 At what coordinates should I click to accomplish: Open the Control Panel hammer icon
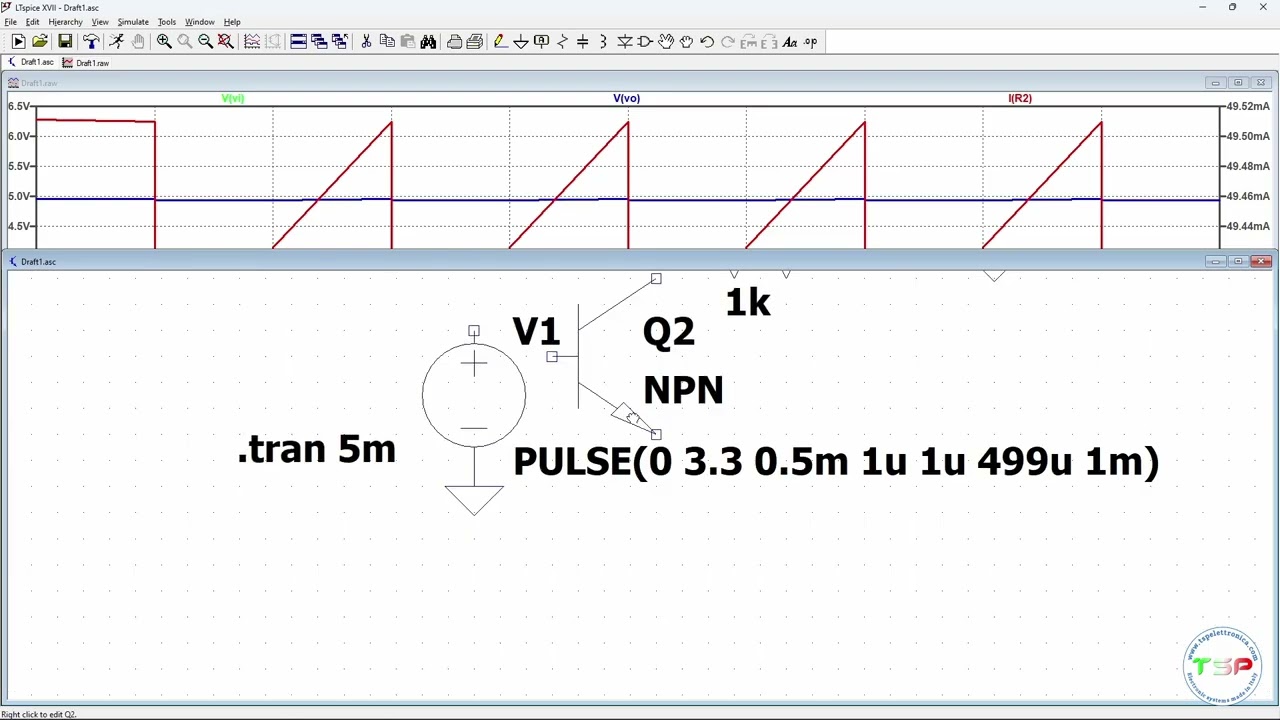[x=91, y=42]
